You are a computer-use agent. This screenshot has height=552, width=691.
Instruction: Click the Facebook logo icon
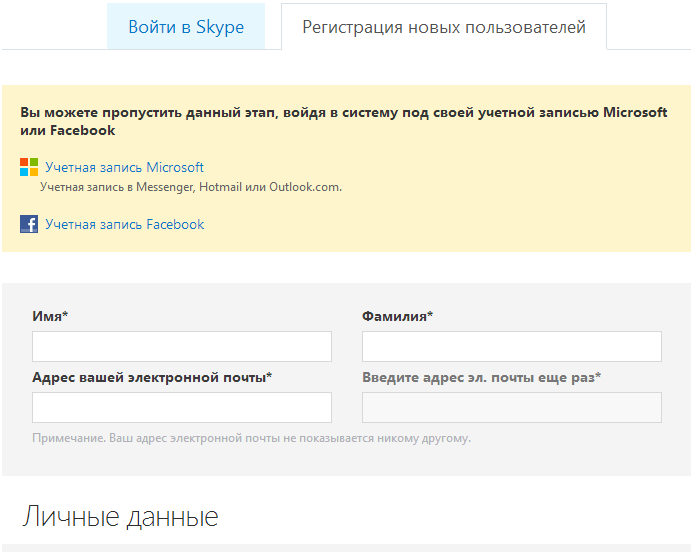click(x=29, y=224)
